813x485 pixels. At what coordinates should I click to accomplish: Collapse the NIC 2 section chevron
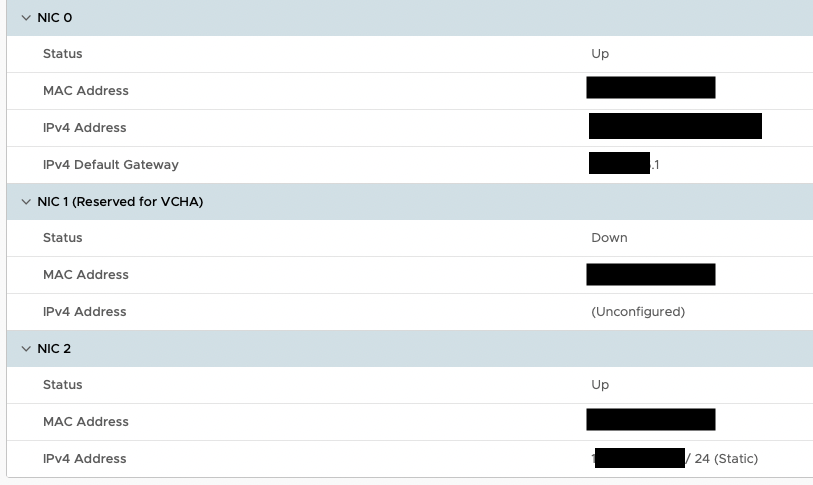(26, 349)
